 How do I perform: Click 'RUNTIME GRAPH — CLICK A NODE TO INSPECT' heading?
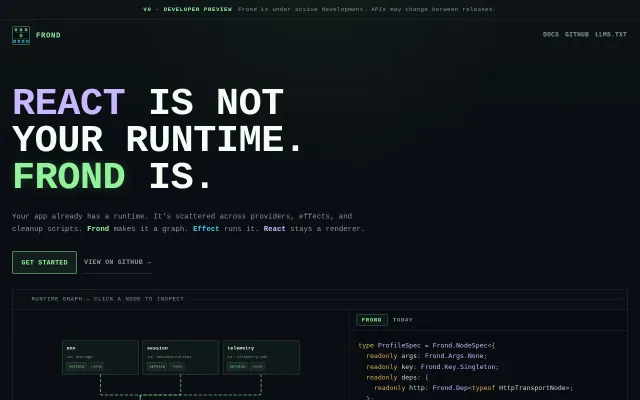click(x=108, y=299)
